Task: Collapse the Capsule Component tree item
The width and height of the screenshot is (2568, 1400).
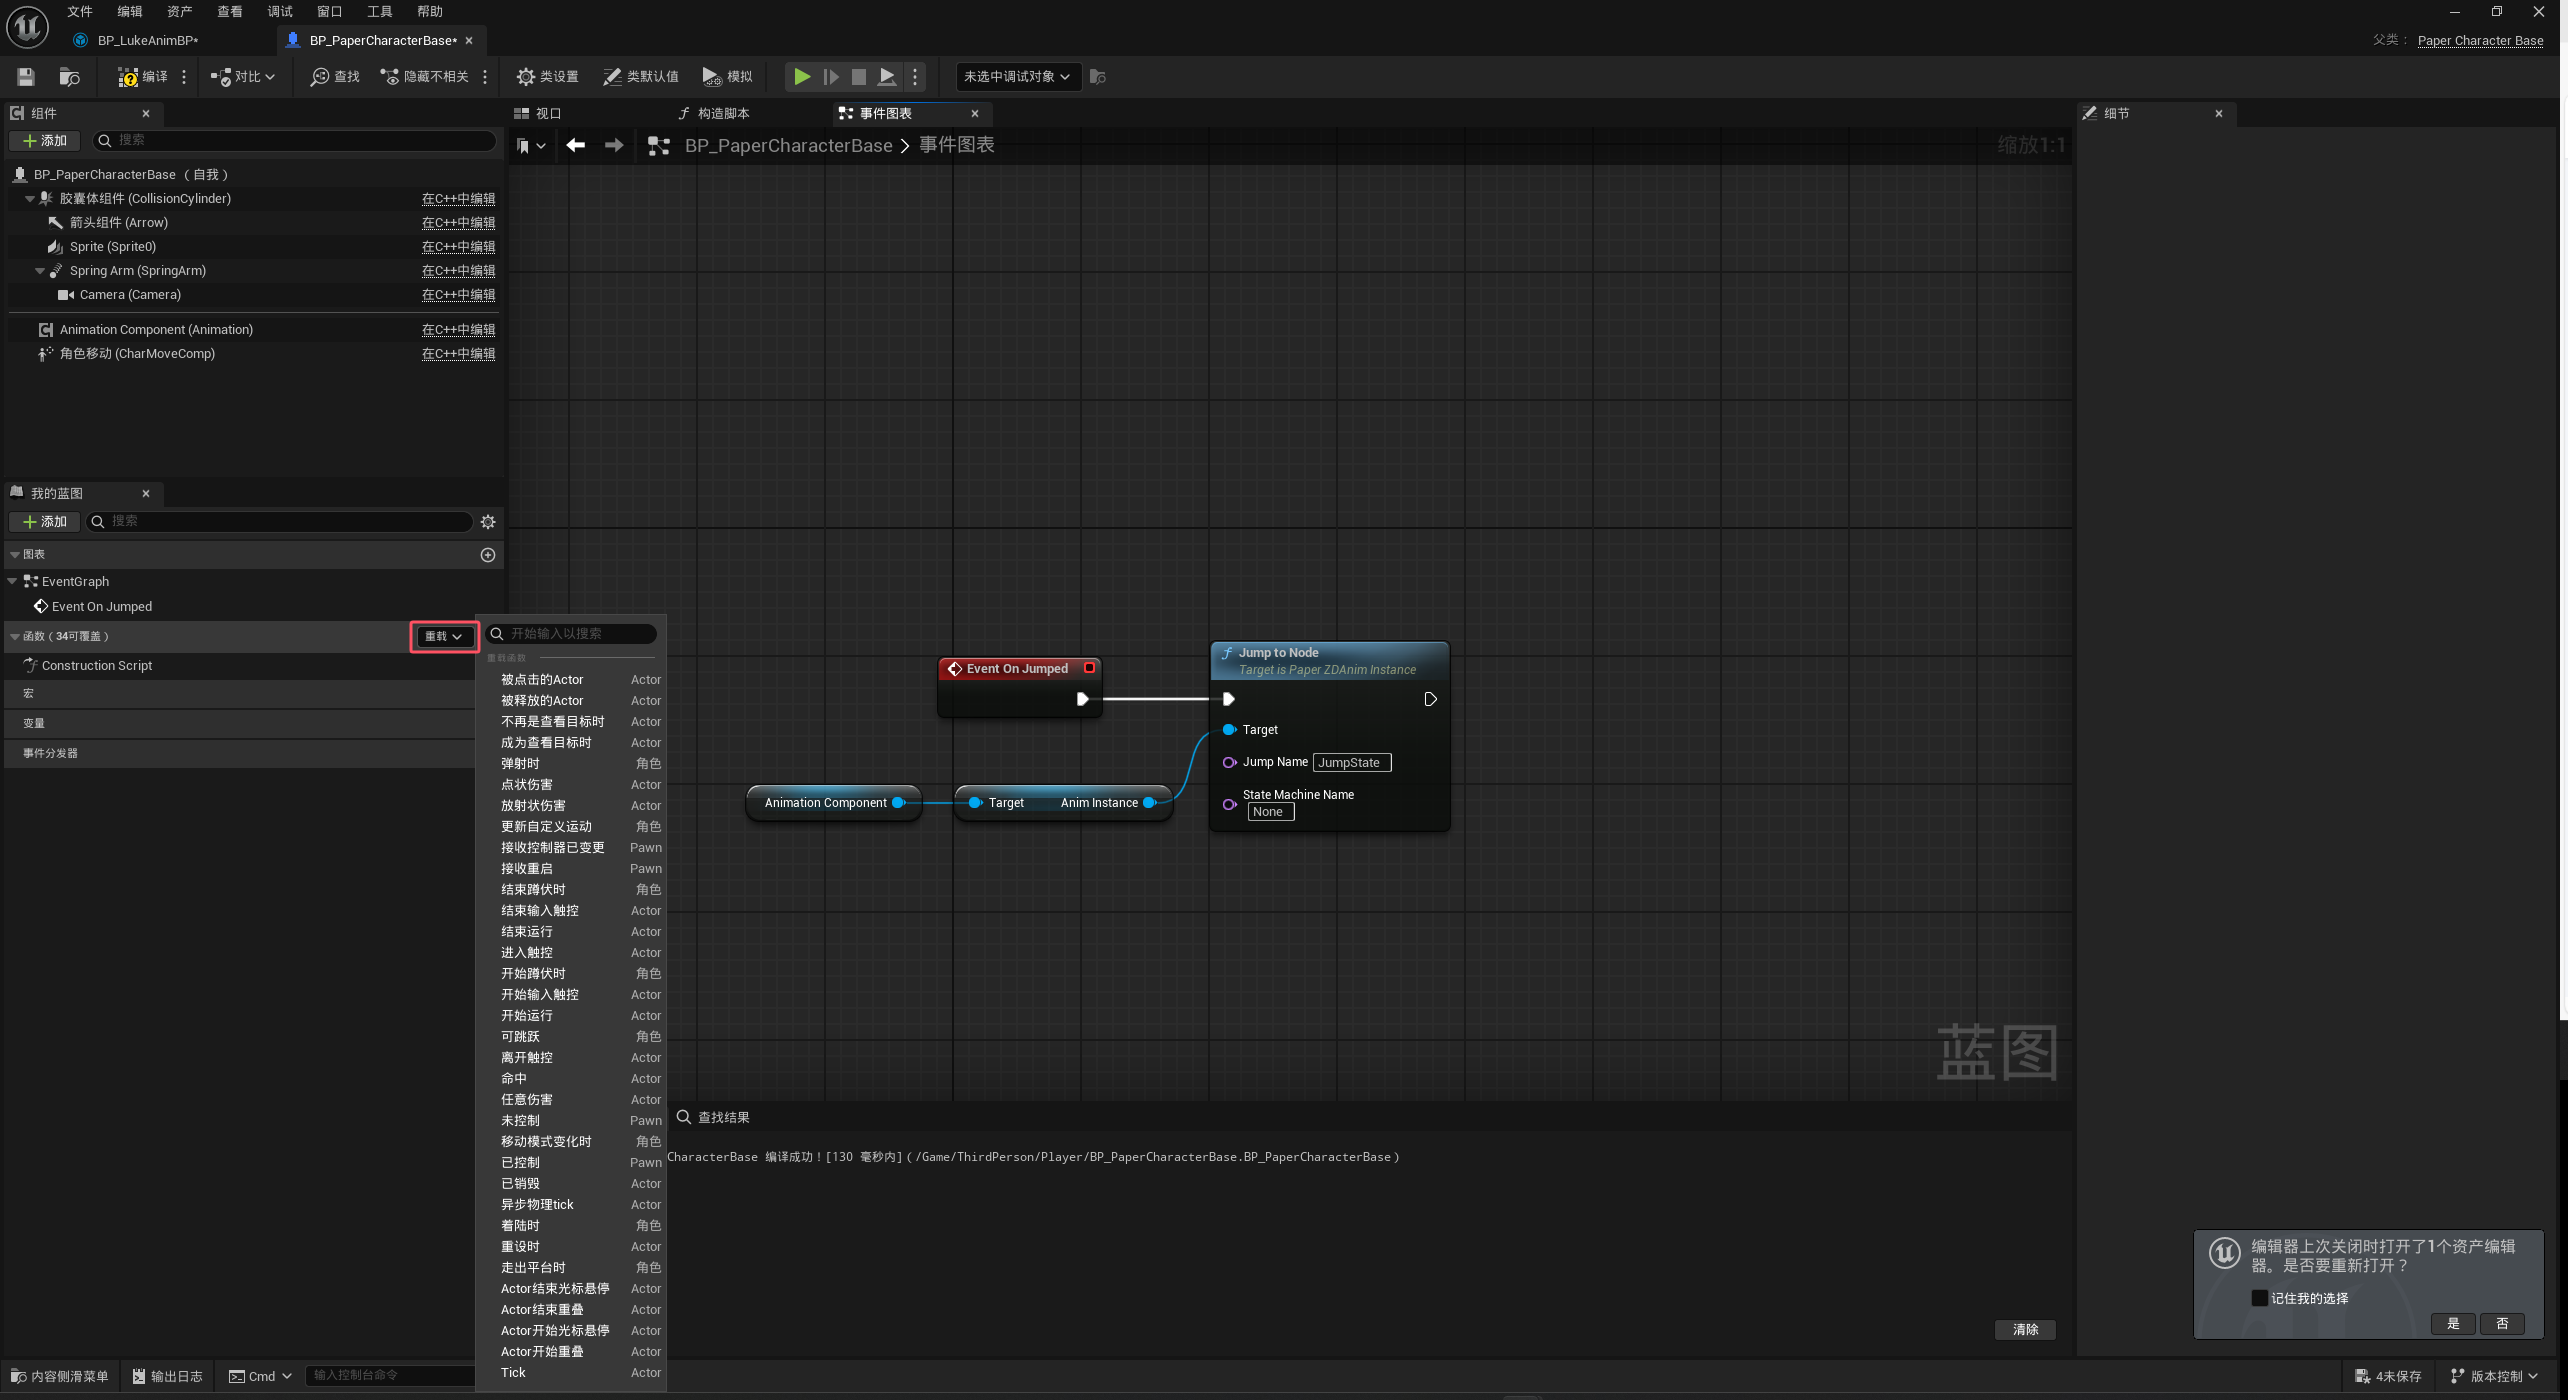Action: 30,199
